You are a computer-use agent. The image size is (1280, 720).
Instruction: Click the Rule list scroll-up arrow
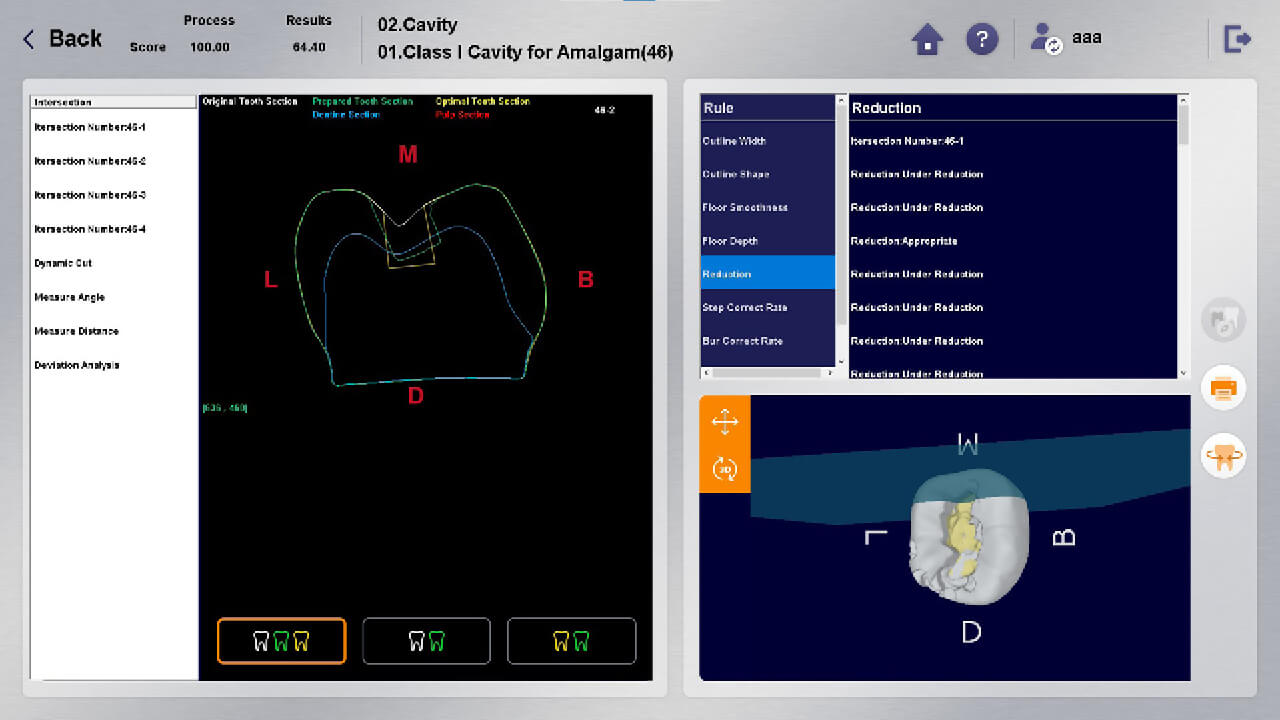click(841, 100)
